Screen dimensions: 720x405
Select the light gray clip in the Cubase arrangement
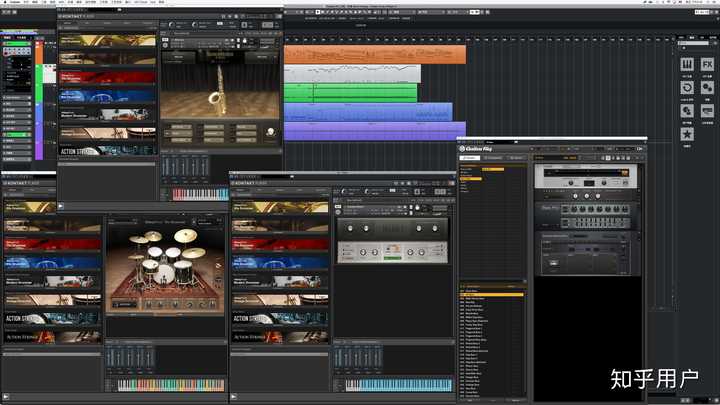(x=352, y=73)
